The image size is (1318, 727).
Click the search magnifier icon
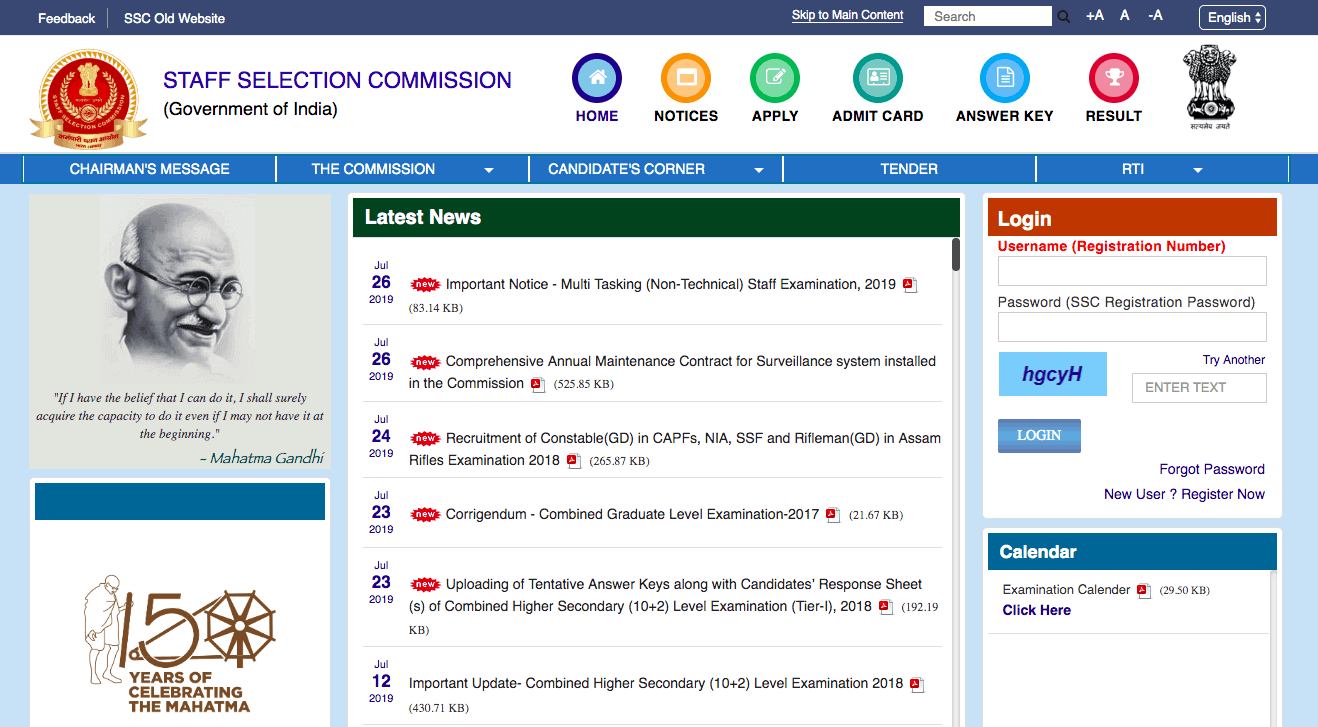(1064, 17)
